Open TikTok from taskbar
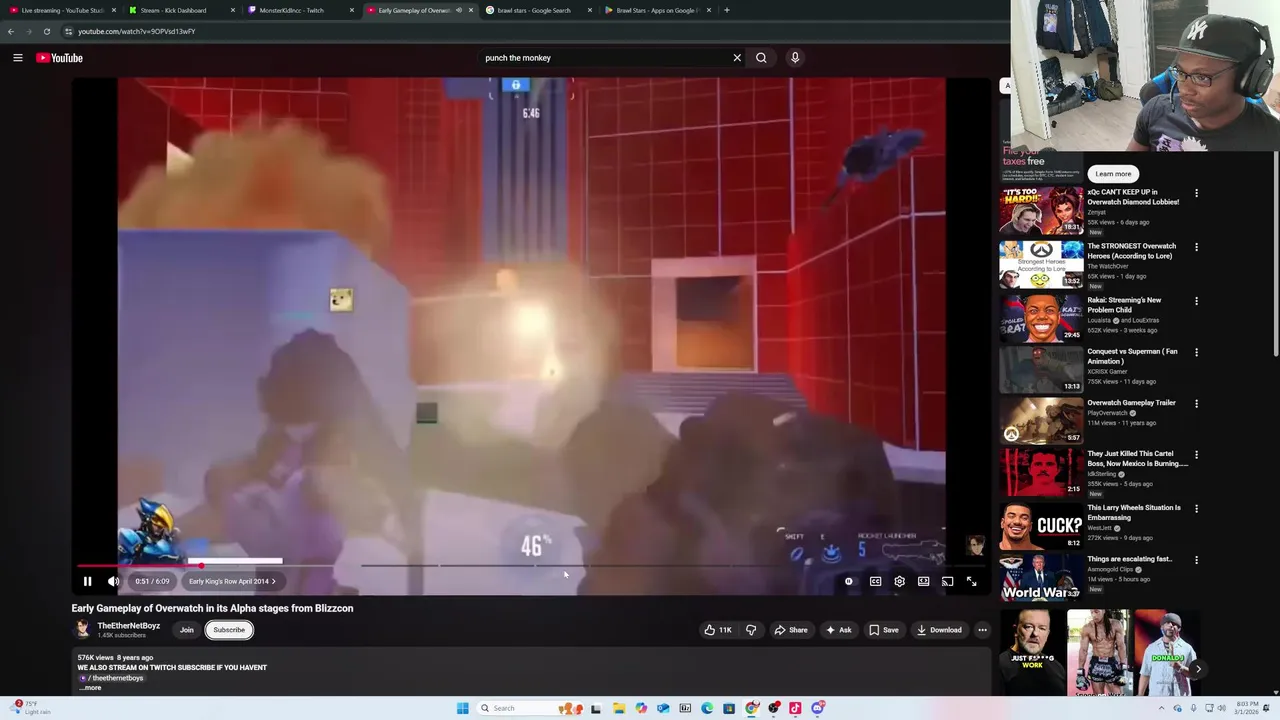This screenshot has width=1280, height=720. click(x=796, y=708)
